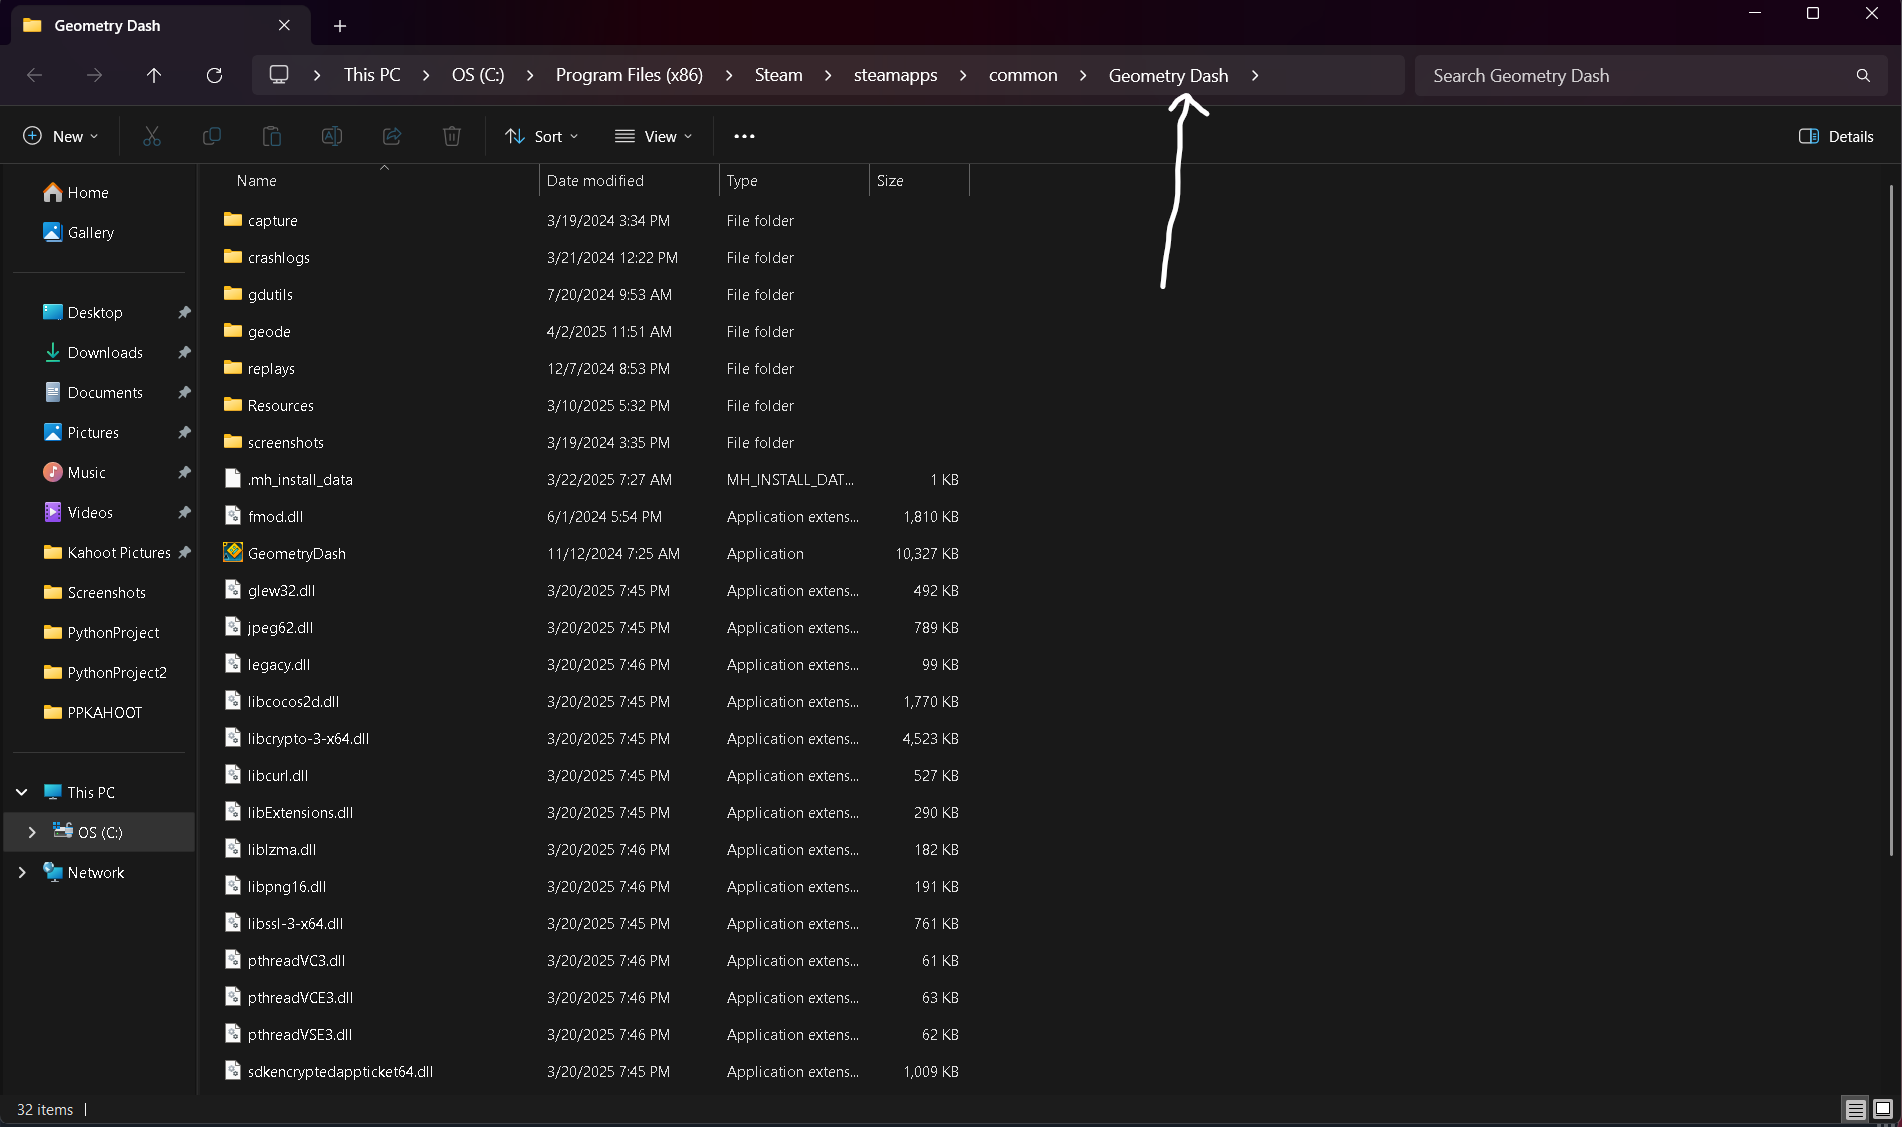Navigate to common breadcrumb
This screenshot has width=1902, height=1127.
[1023, 76]
